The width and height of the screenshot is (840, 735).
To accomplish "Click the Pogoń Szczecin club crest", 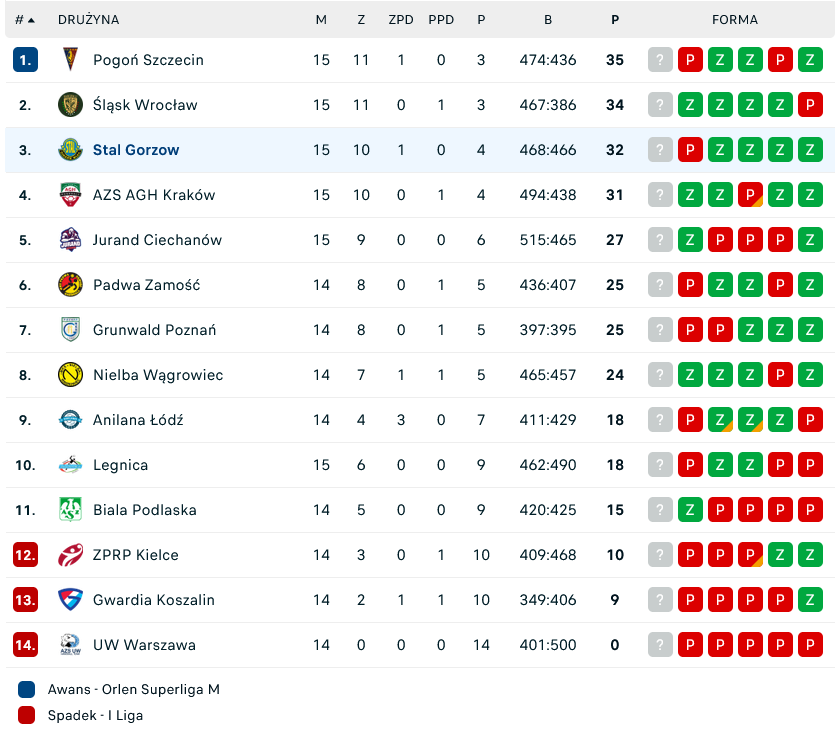I will pos(70,60).
